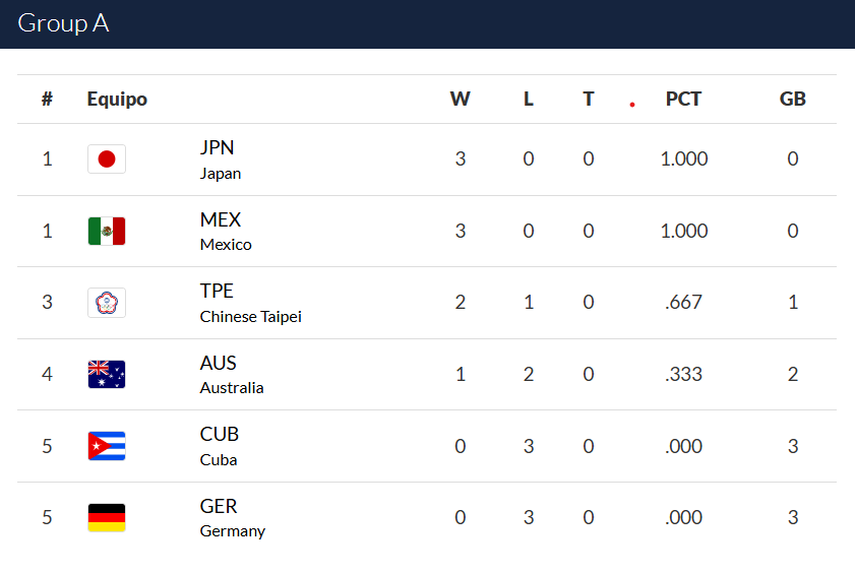855x574 pixels.
Task: Click the Chinese Taipei flag icon
Action: [106, 302]
